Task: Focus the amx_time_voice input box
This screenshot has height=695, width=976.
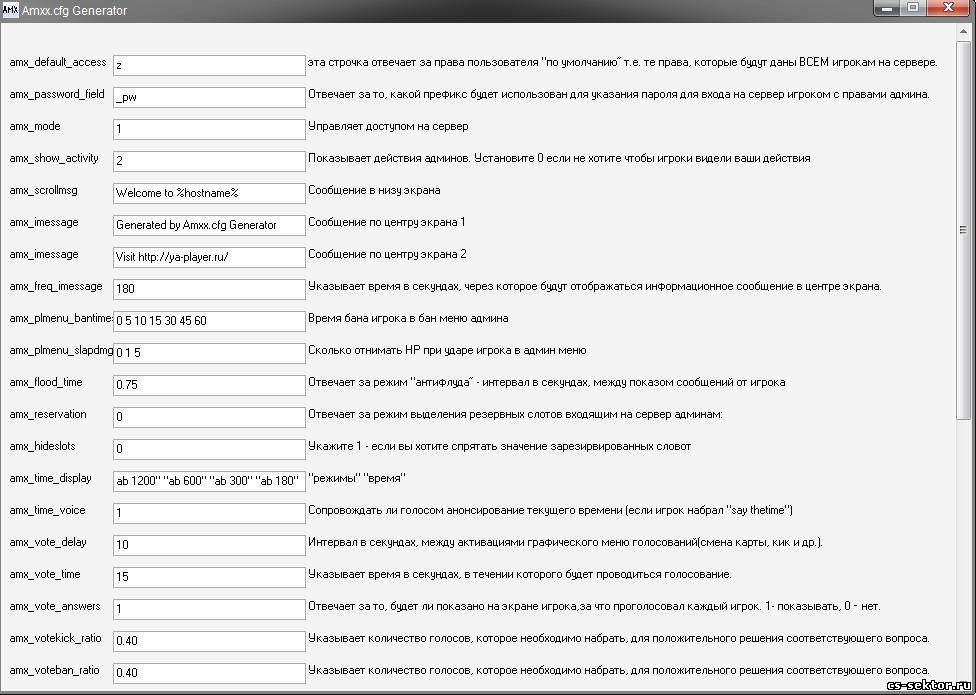Action: (x=209, y=513)
